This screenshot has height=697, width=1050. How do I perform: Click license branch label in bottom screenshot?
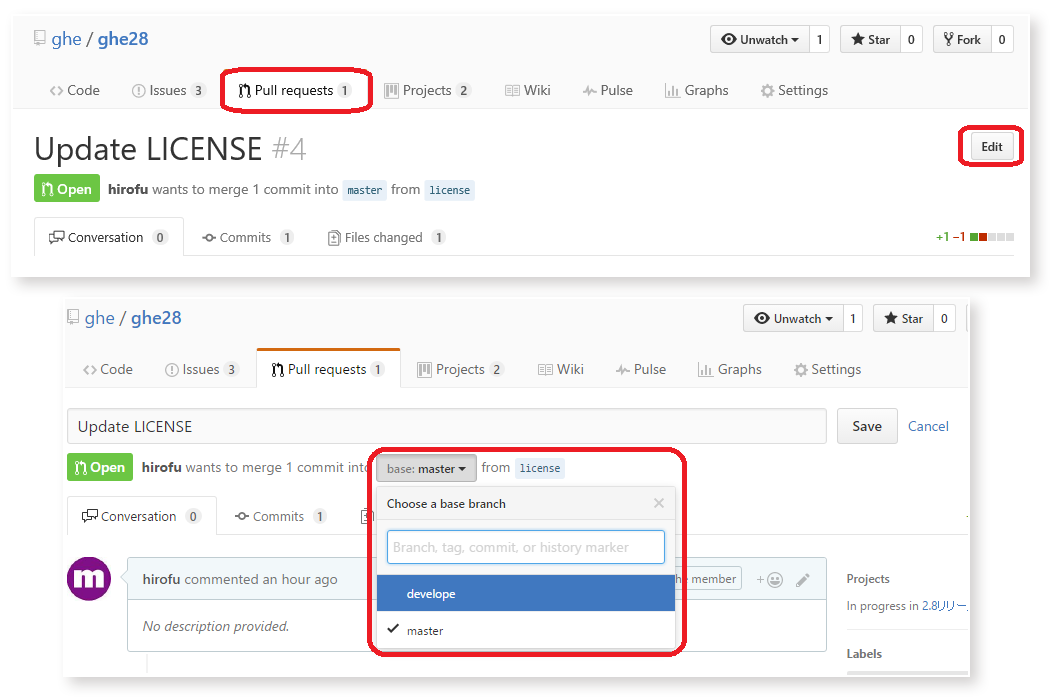[540, 468]
